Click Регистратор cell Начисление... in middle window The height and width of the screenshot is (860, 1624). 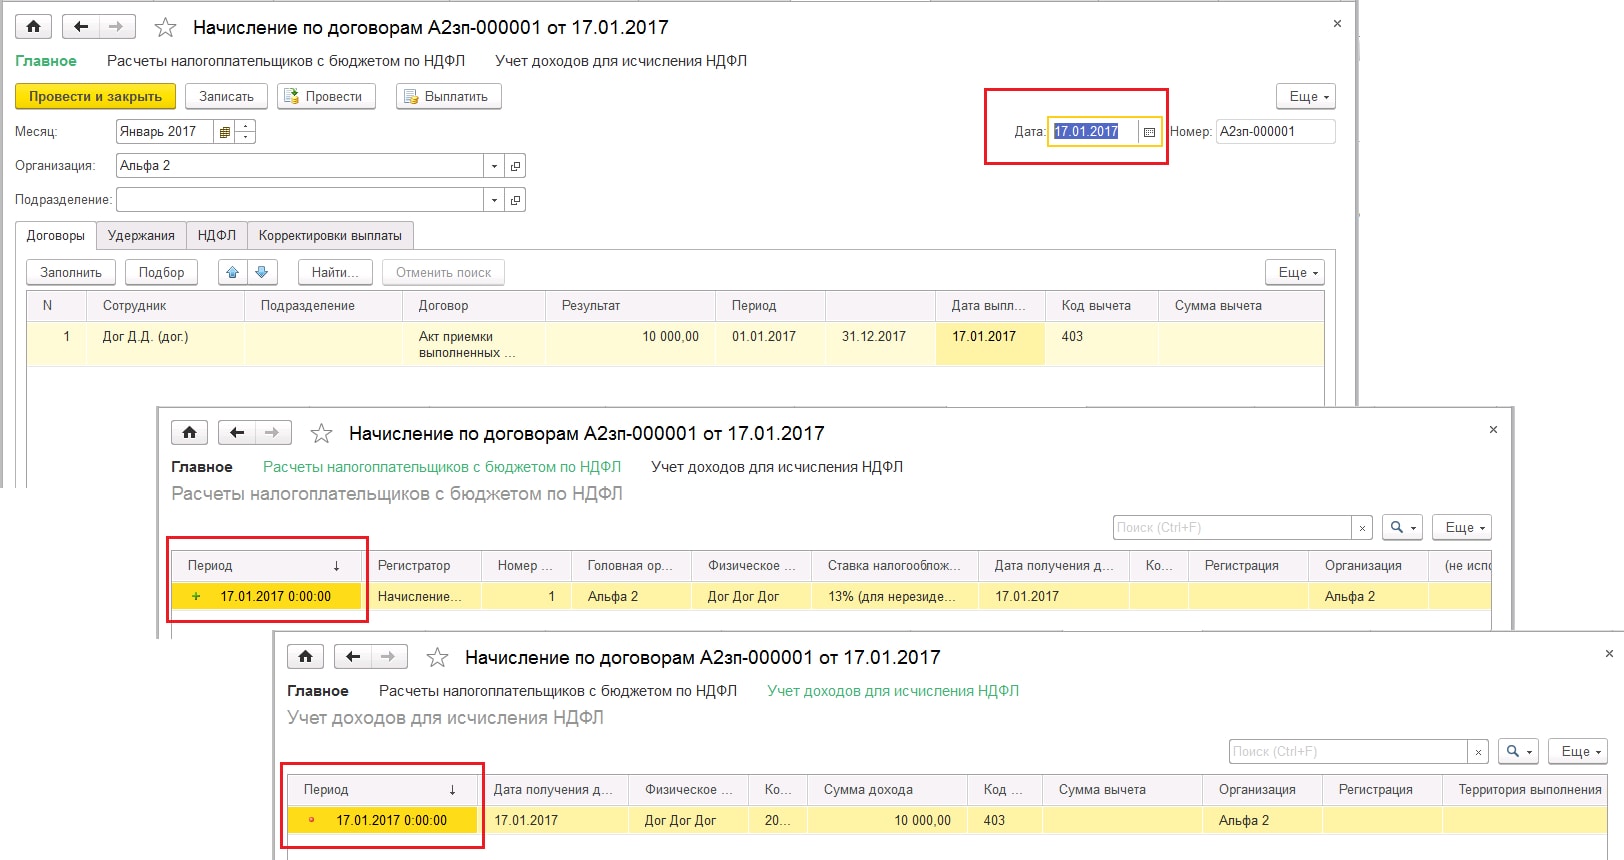(421, 597)
